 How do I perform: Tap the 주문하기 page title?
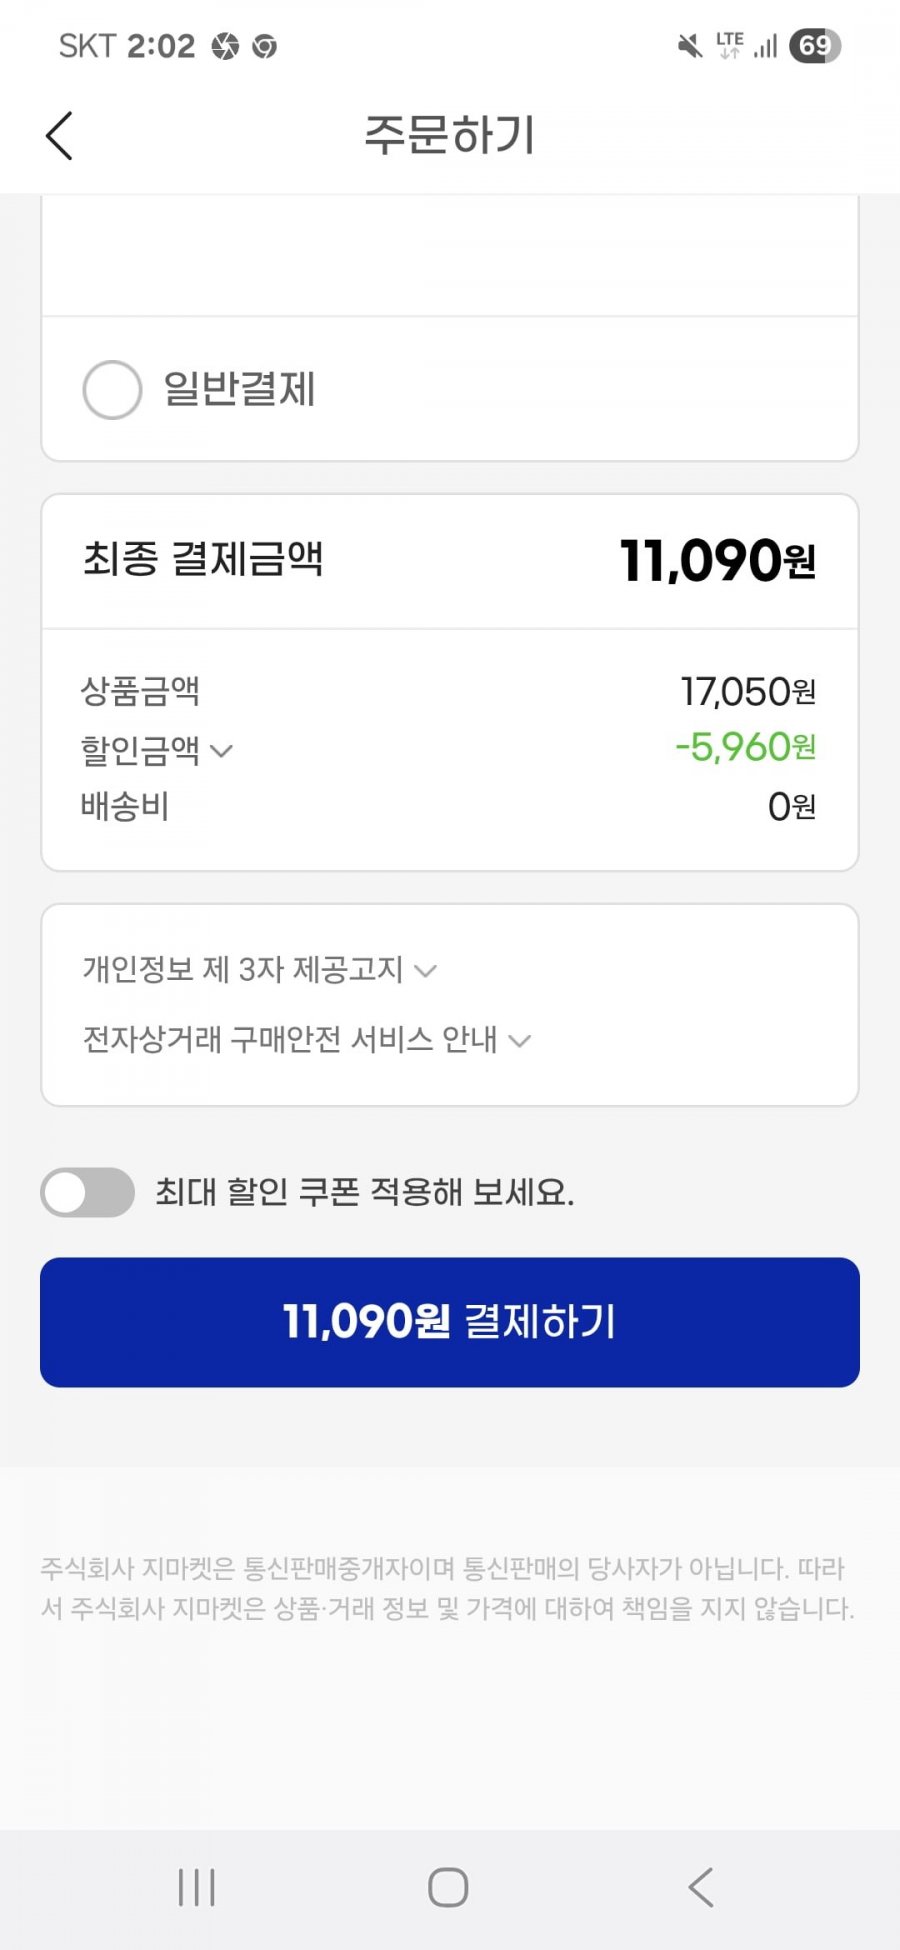450,135
